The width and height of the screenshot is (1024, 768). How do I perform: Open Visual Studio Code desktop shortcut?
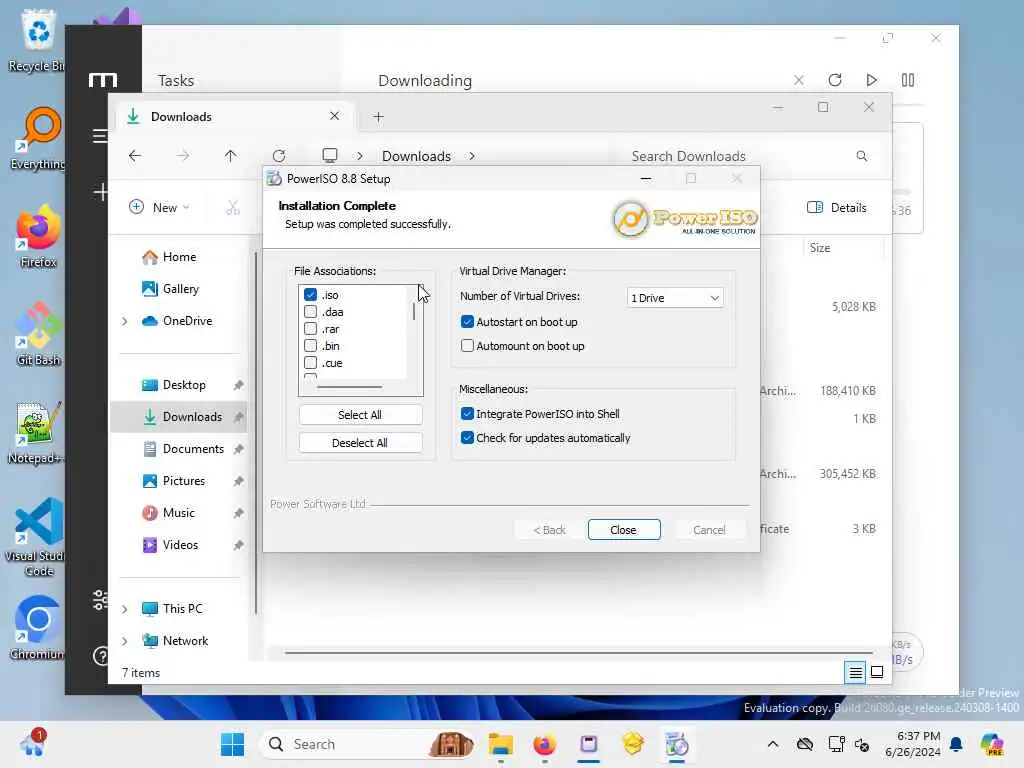click(36, 537)
